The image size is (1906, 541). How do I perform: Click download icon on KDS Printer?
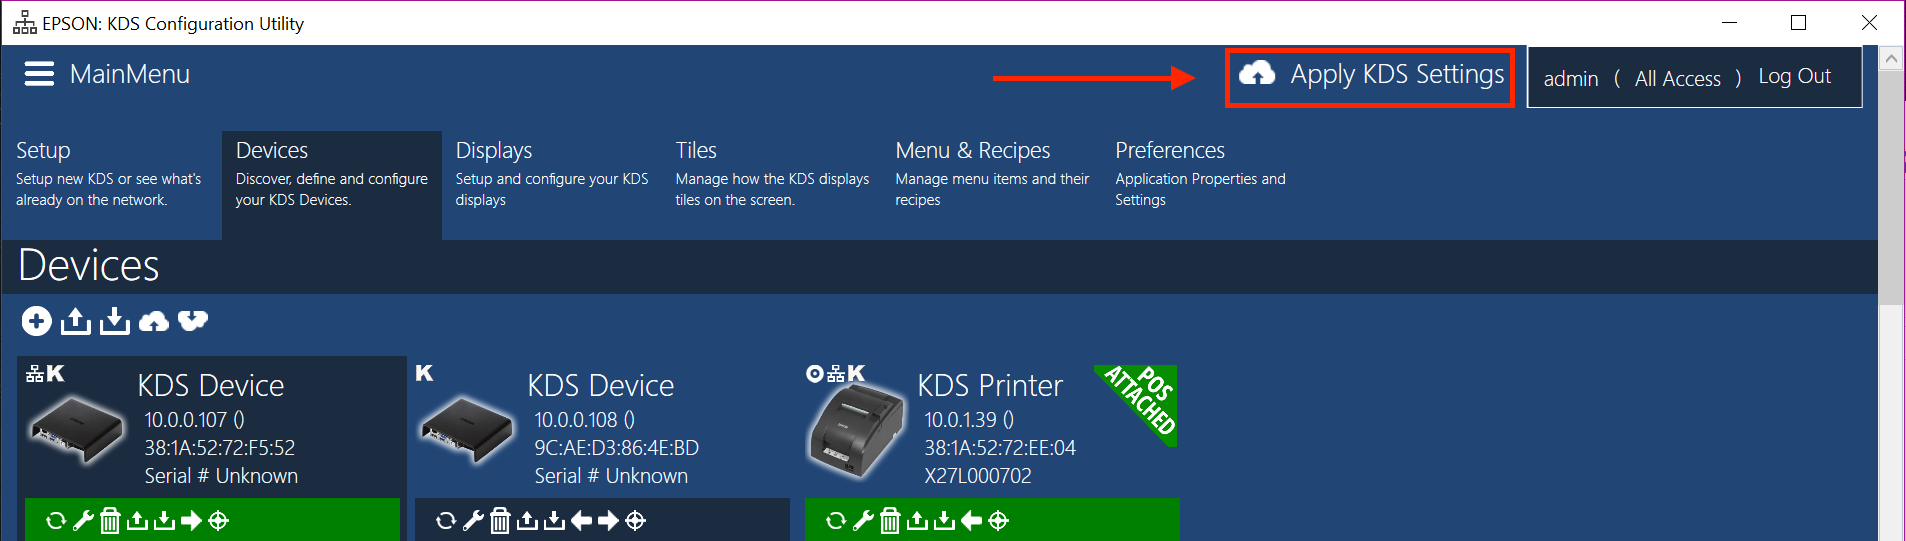(x=944, y=521)
